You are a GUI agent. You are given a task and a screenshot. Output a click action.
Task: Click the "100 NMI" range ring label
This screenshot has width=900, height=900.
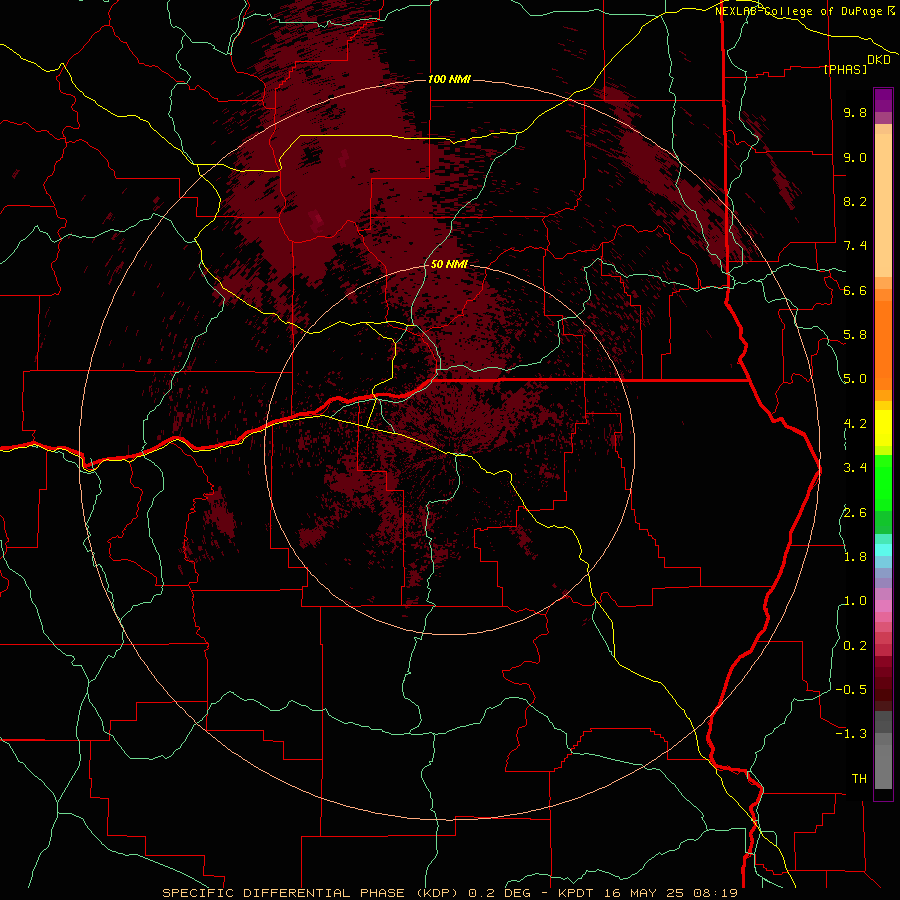pyautogui.click(x=449, y=79)
